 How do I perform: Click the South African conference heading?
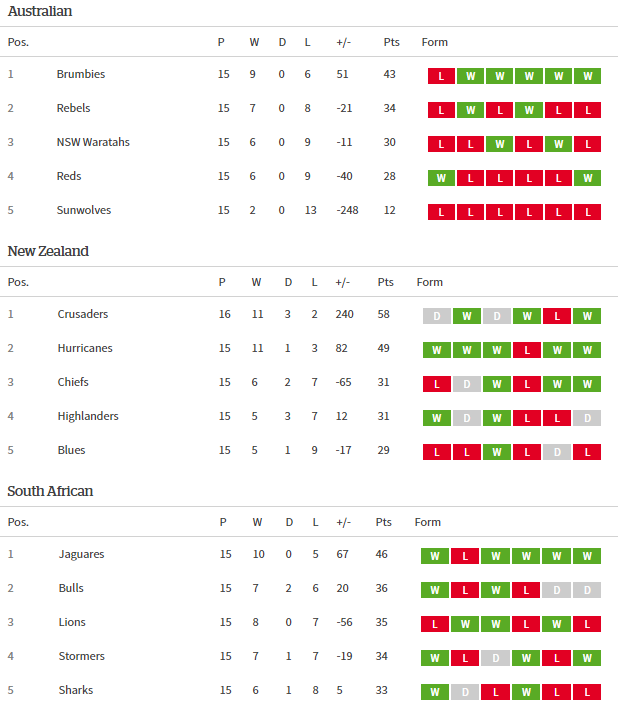pyautogui.click(x=50, y=491)
